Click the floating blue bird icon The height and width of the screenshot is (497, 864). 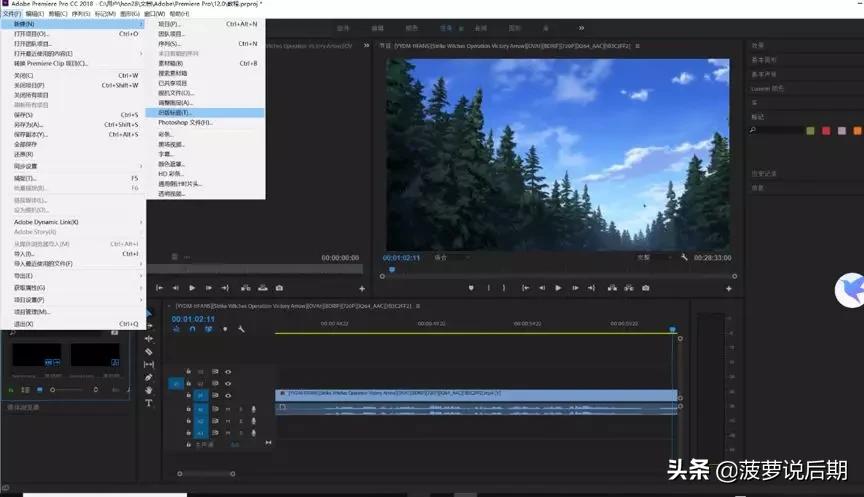point(850,291)
